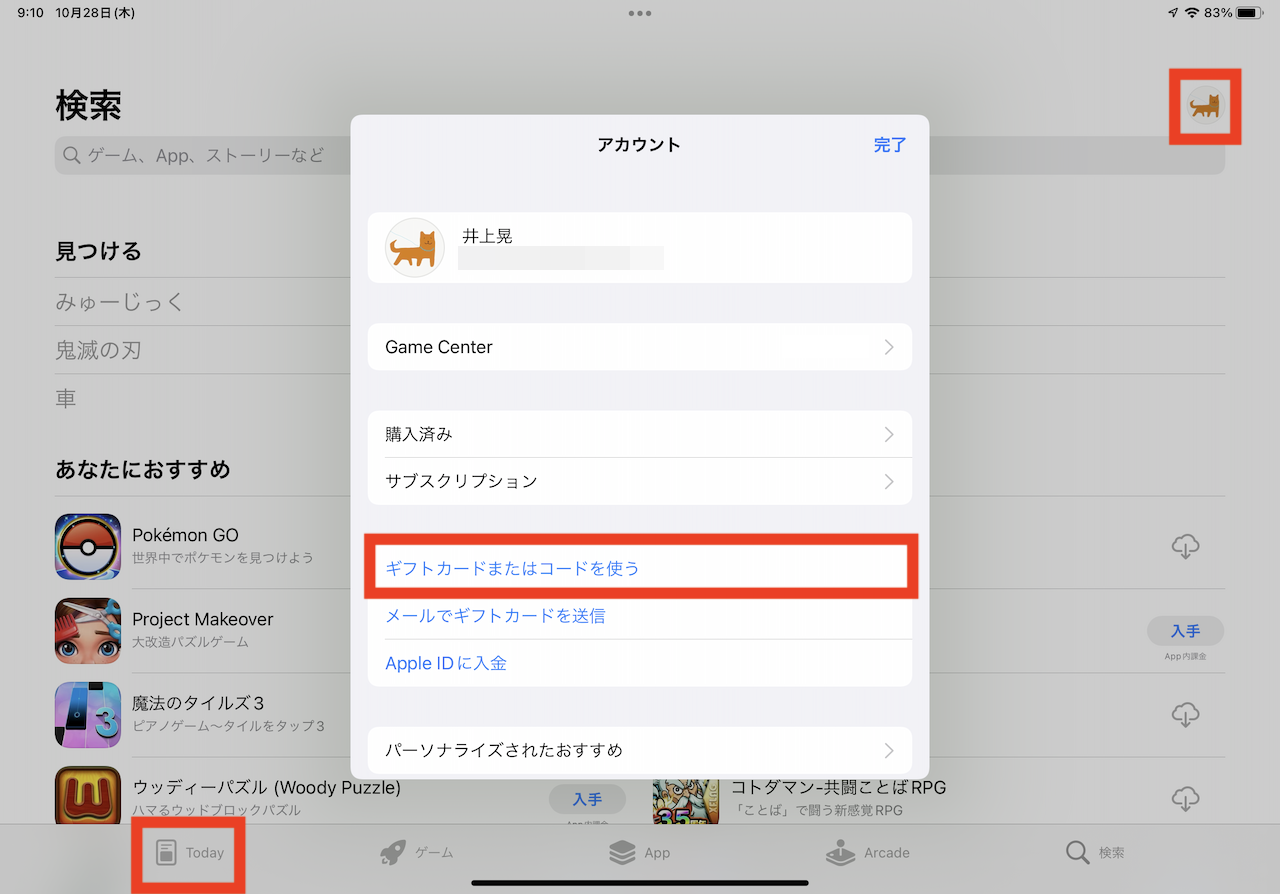Expand サブスクリプション chevron
Screen dimensions: 1280x894
(x=889, y=481)
